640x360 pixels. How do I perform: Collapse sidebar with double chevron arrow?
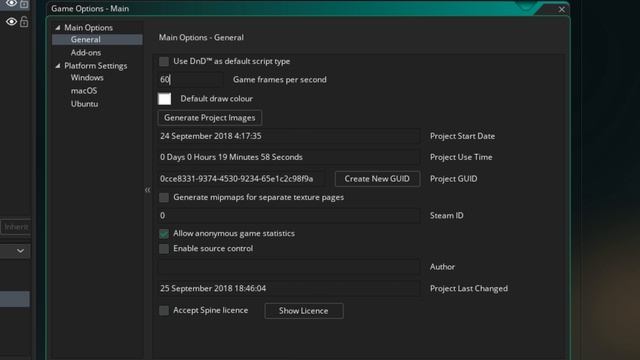[x=147, y=190]
